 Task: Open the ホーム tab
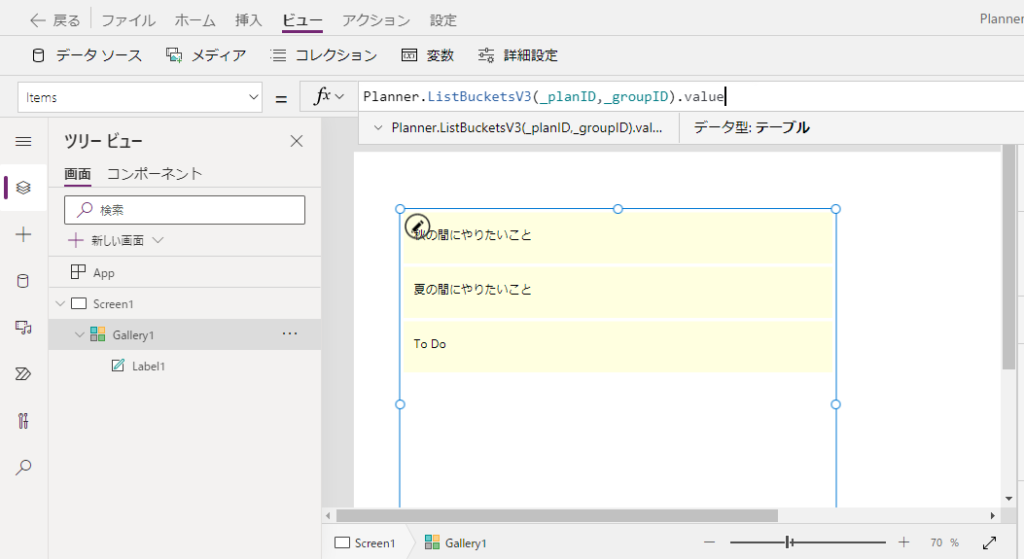click(195, 20)
